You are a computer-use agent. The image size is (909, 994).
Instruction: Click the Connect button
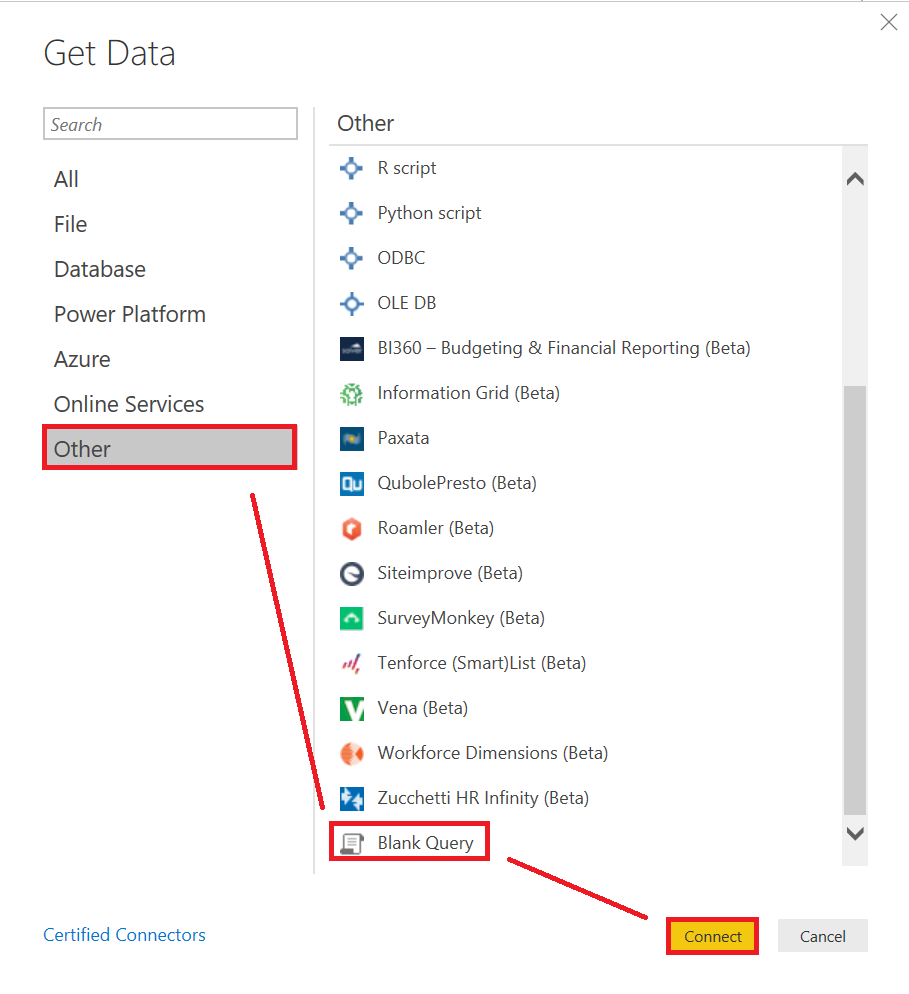click(712, 936)
